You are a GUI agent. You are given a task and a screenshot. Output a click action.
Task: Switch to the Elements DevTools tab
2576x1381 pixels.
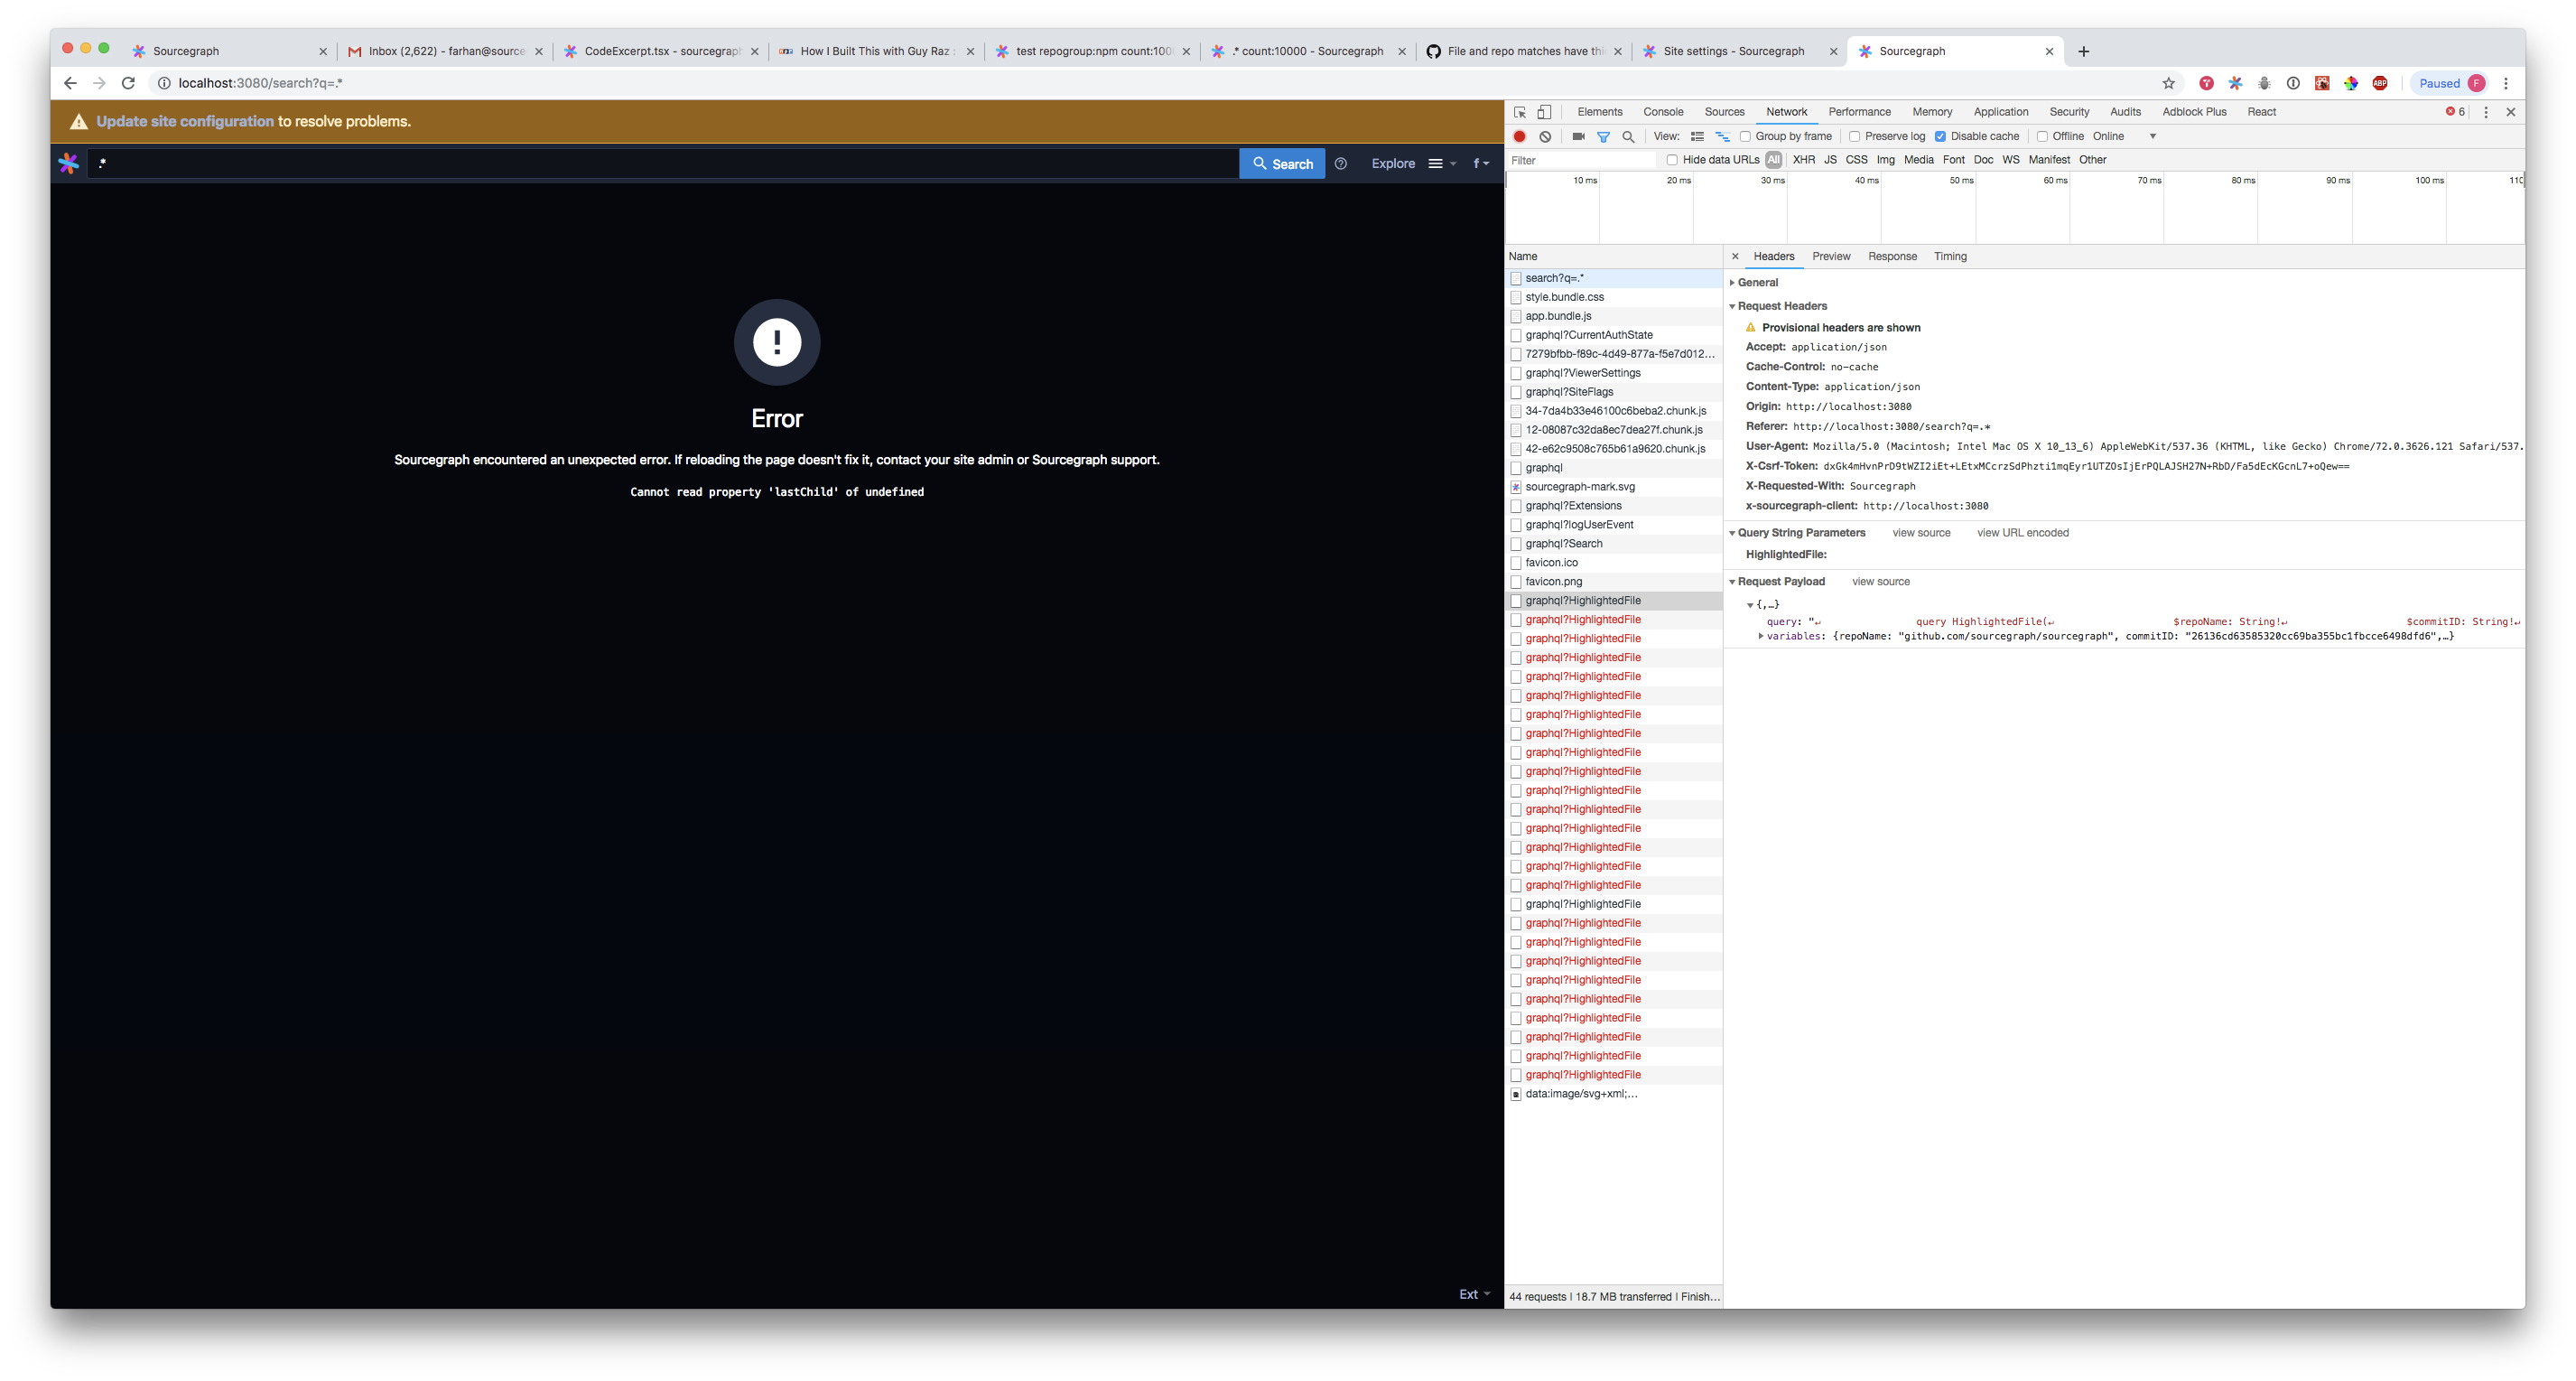1600,112
